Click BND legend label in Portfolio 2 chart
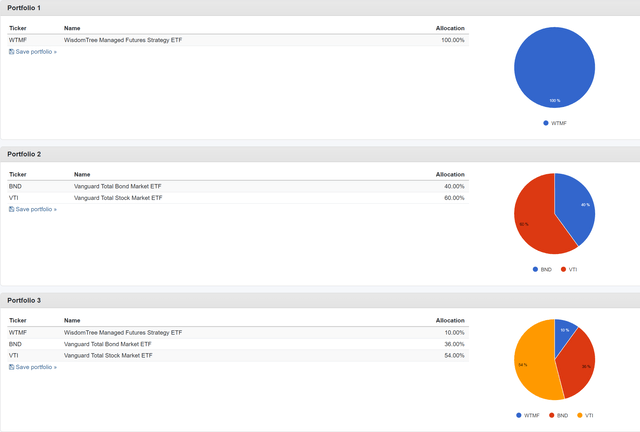Image resolution: width=640 pixels, height=432 pixels. [x=546, y=269]
